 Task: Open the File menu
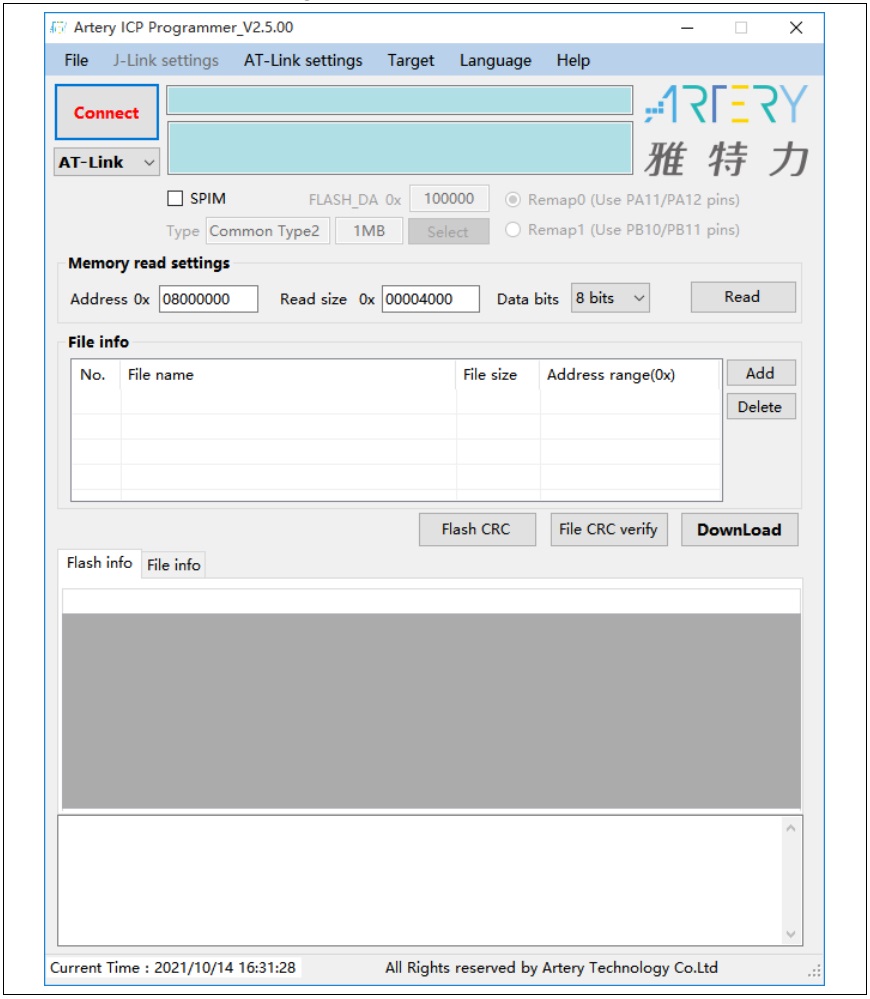(x=76, y=61)
